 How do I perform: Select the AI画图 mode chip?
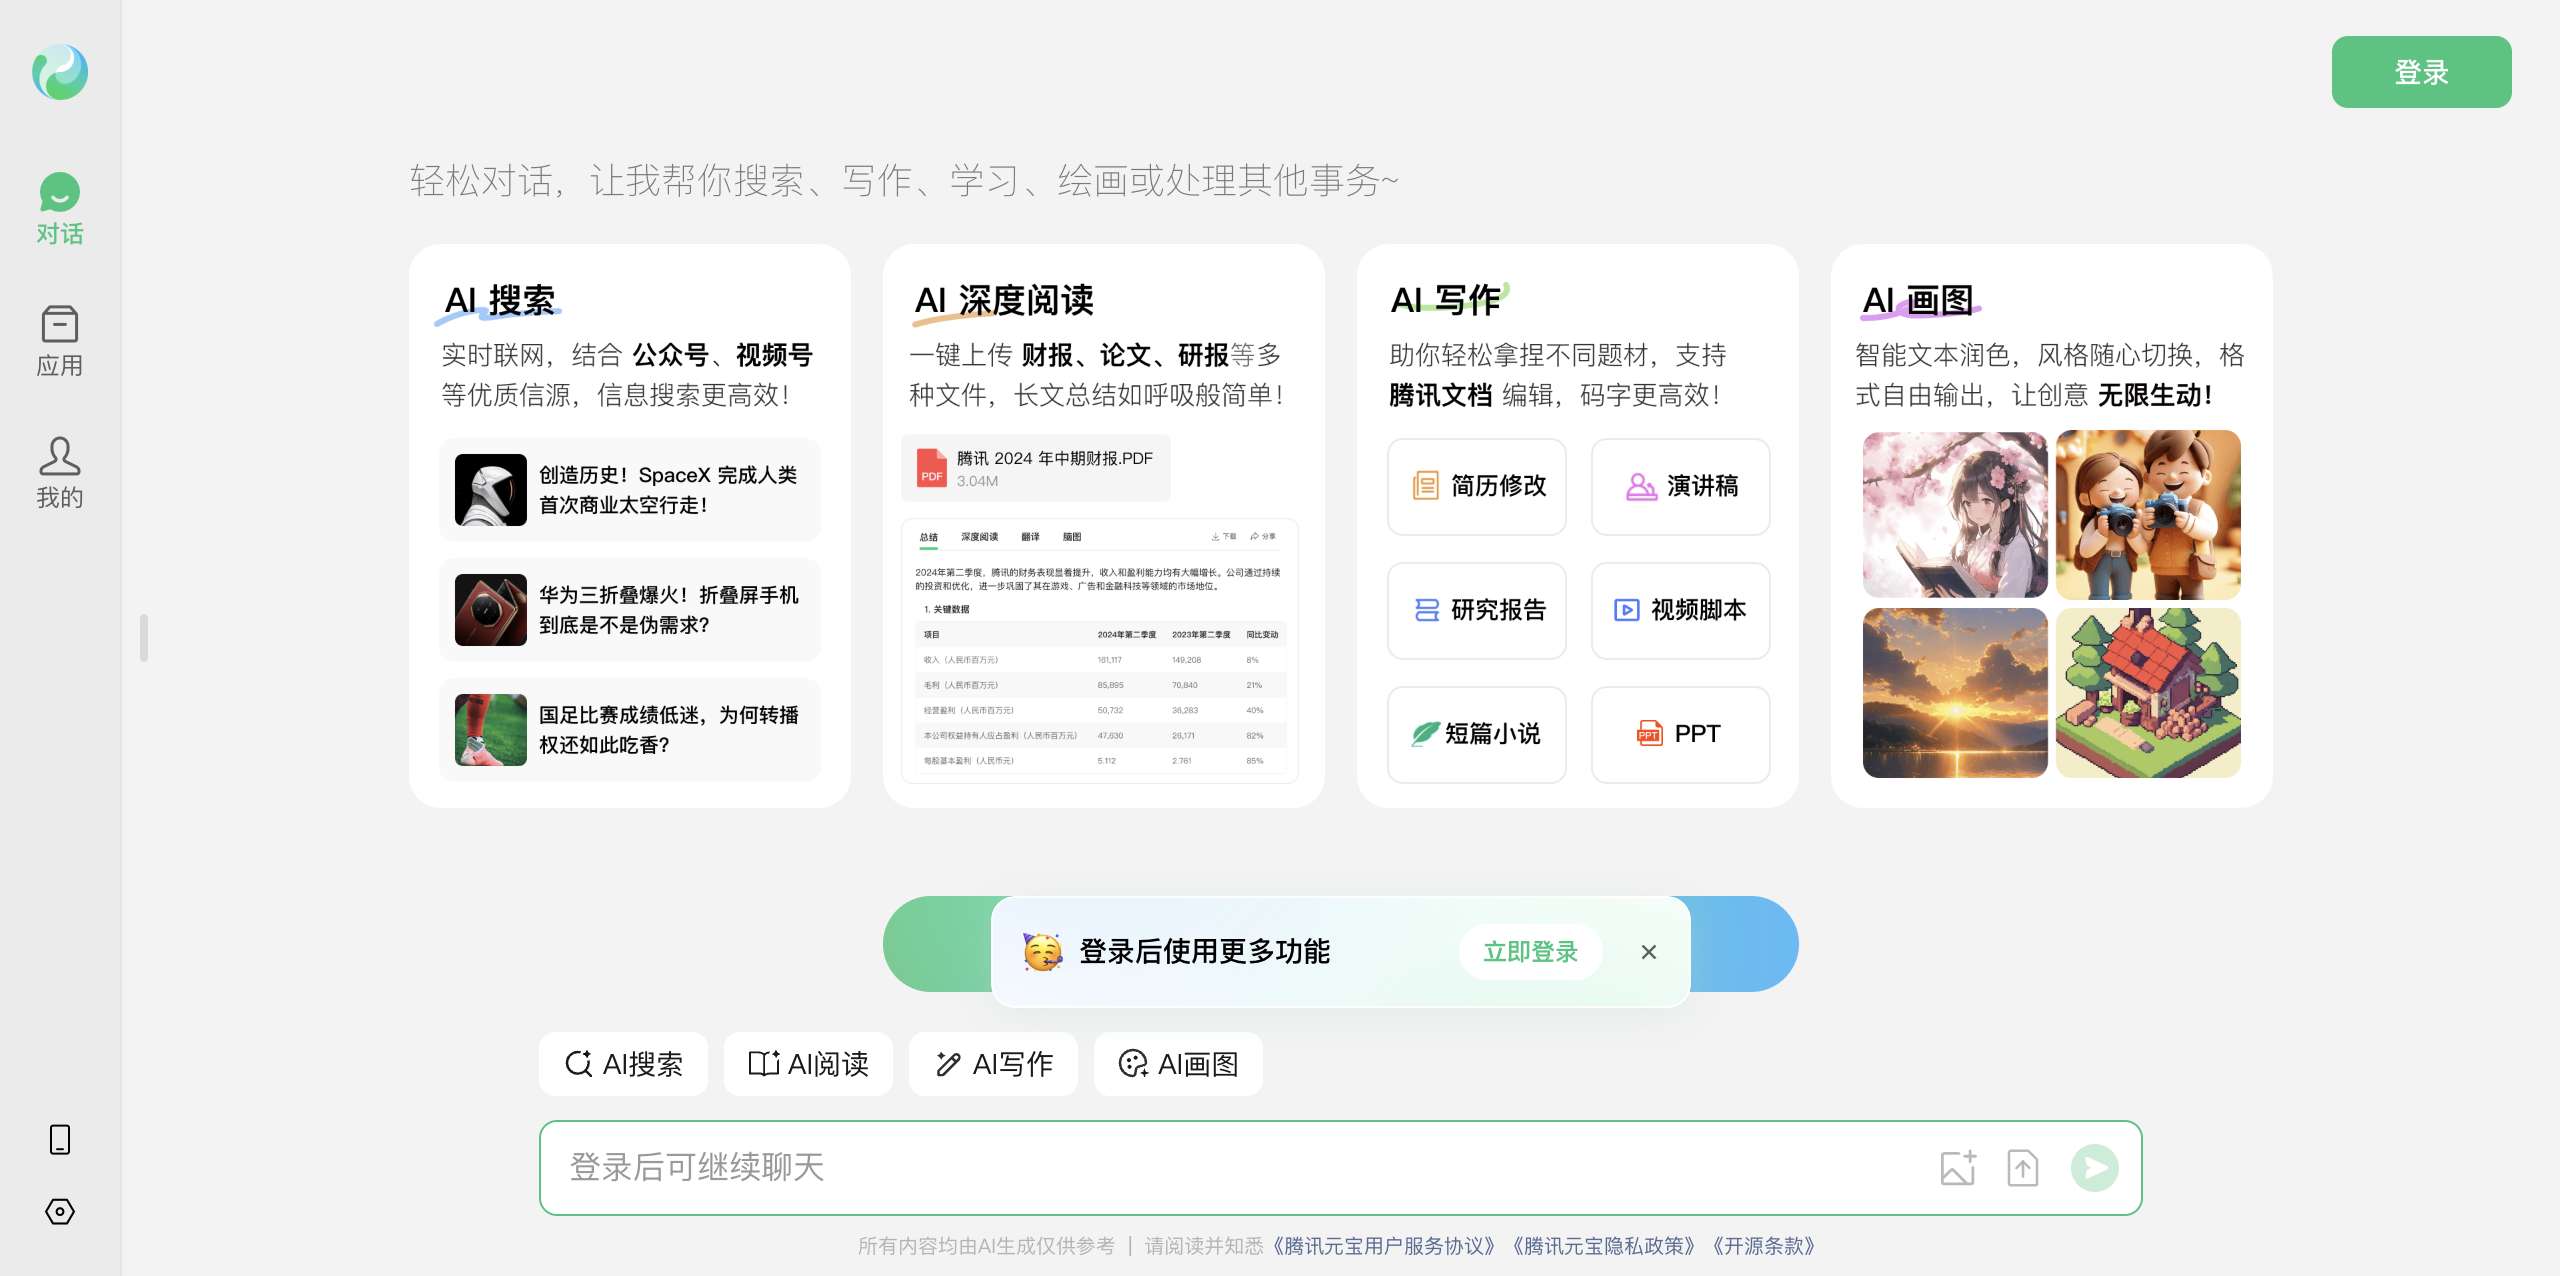(x=1178, y=1064)
